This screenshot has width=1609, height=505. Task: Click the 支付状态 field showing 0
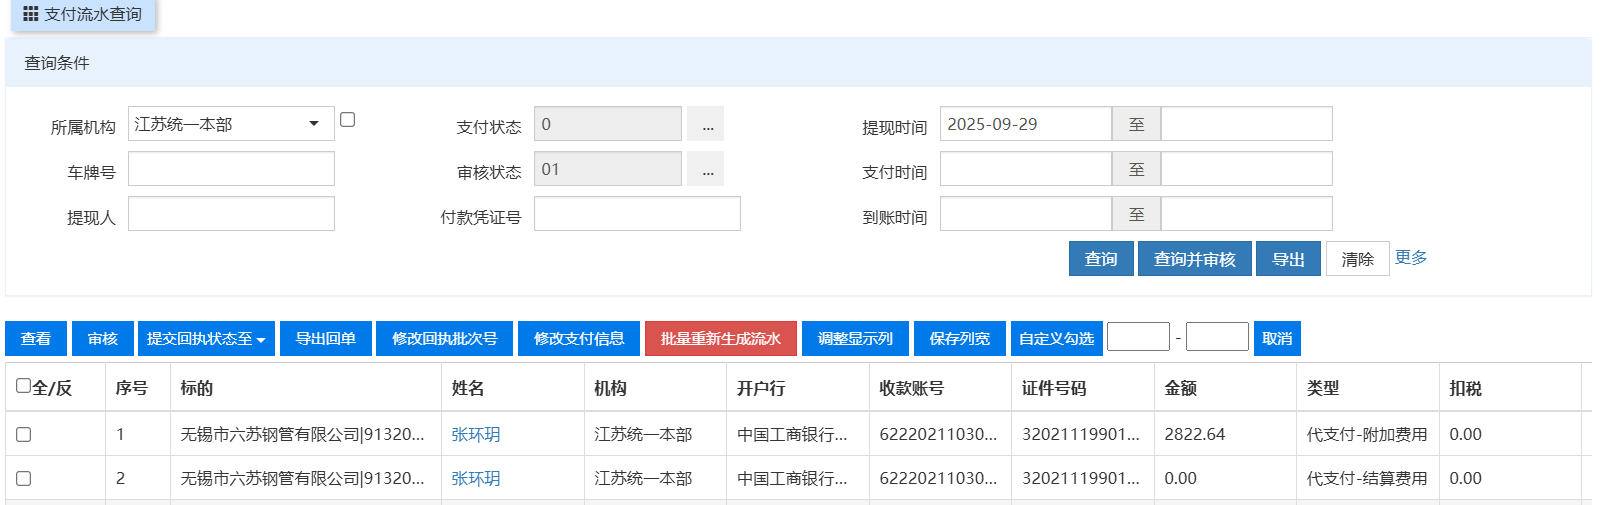click(608, 124)
